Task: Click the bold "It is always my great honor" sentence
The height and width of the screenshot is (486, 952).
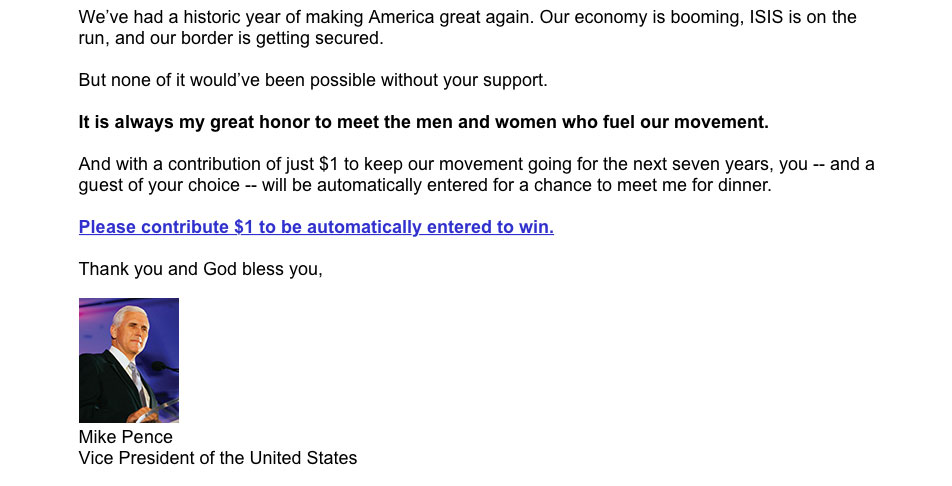Action: click(423, 122)
